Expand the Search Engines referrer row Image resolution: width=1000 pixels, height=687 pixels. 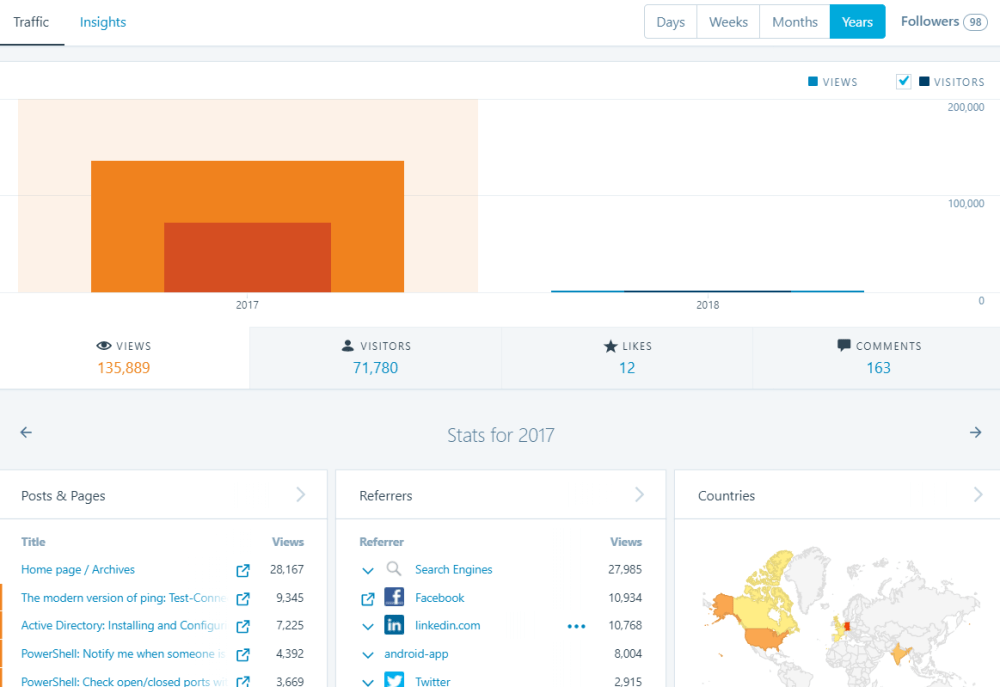[368, 570]
